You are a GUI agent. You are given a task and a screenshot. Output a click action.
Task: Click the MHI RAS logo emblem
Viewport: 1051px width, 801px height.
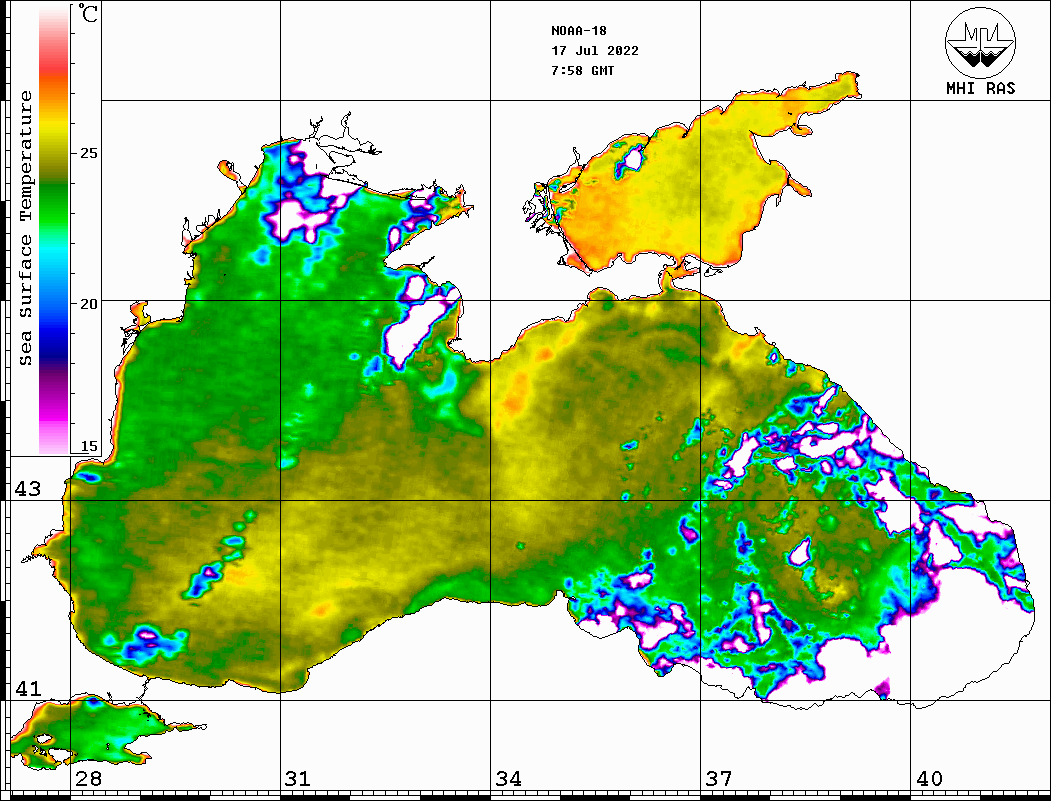[980, 42]
